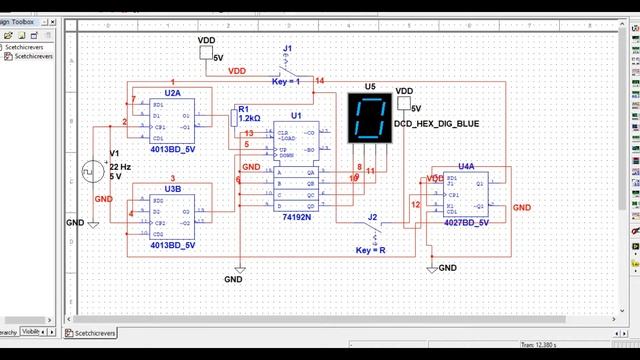This screenshot has height=360, width=640.
Task: Select the GND symbol below U4A
Action: pos(432,270)
